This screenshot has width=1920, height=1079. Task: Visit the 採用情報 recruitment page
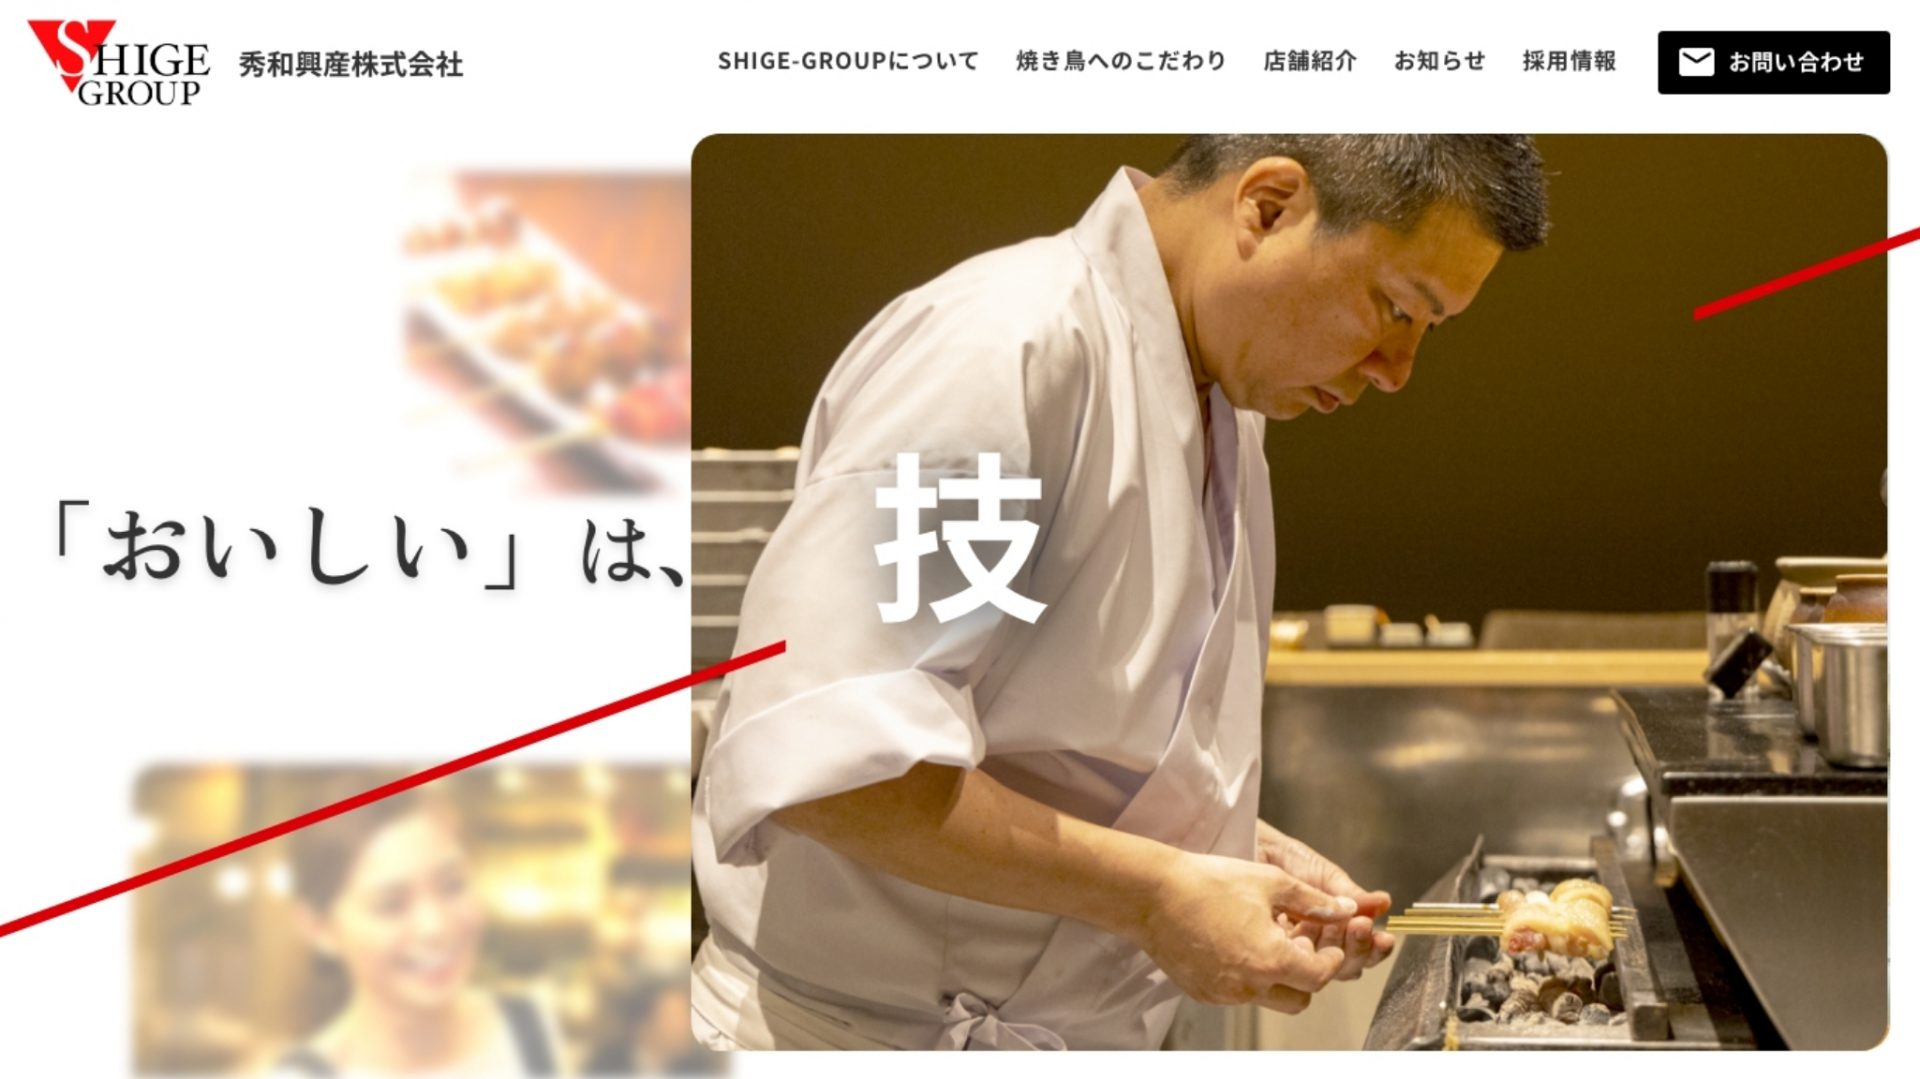1569,61
